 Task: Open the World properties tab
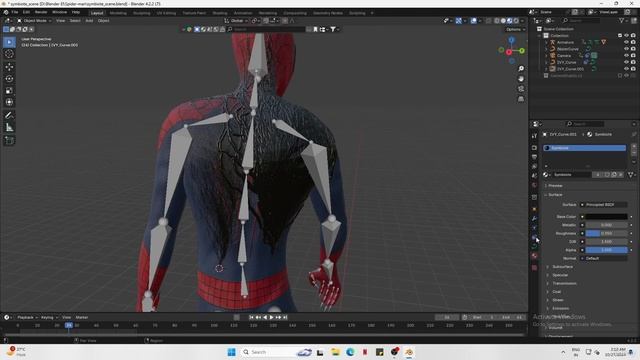[x=534, y=185]
